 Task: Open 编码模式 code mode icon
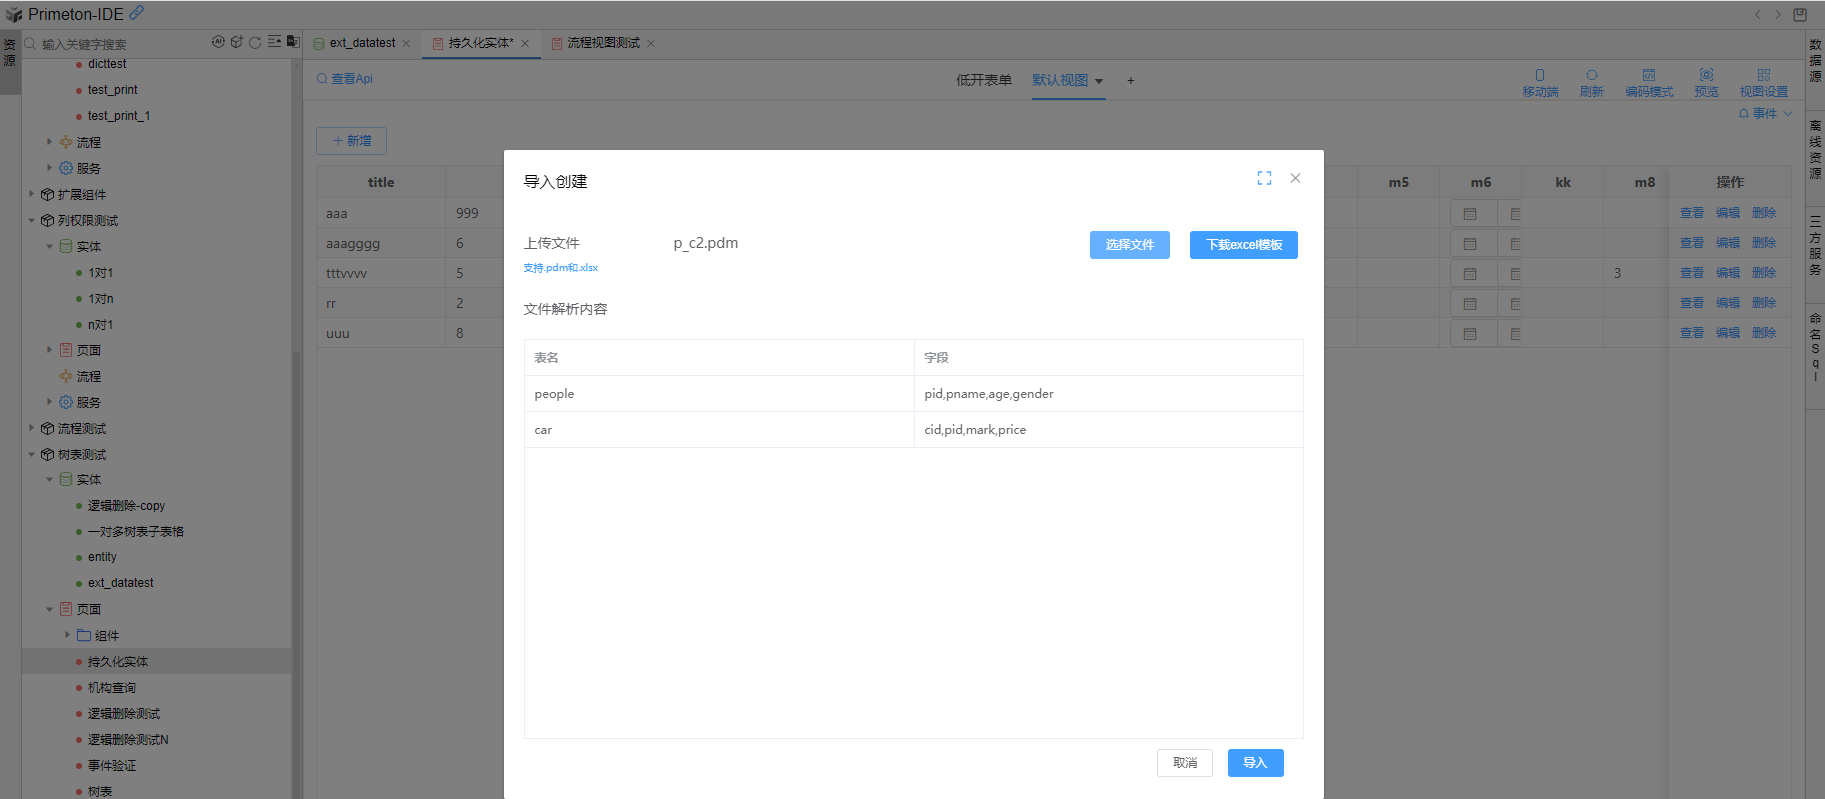coord(1648,76)
